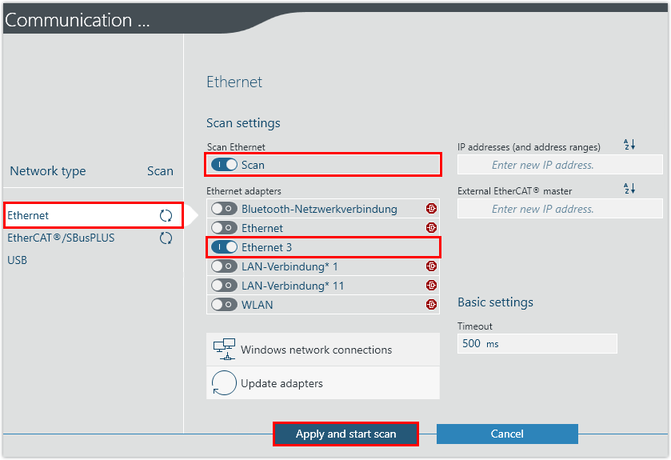Viewport: 671px width, 460px height.
Task: Click red status icon beside LAN-Verbindung* 1
Action: coord(431,266)
